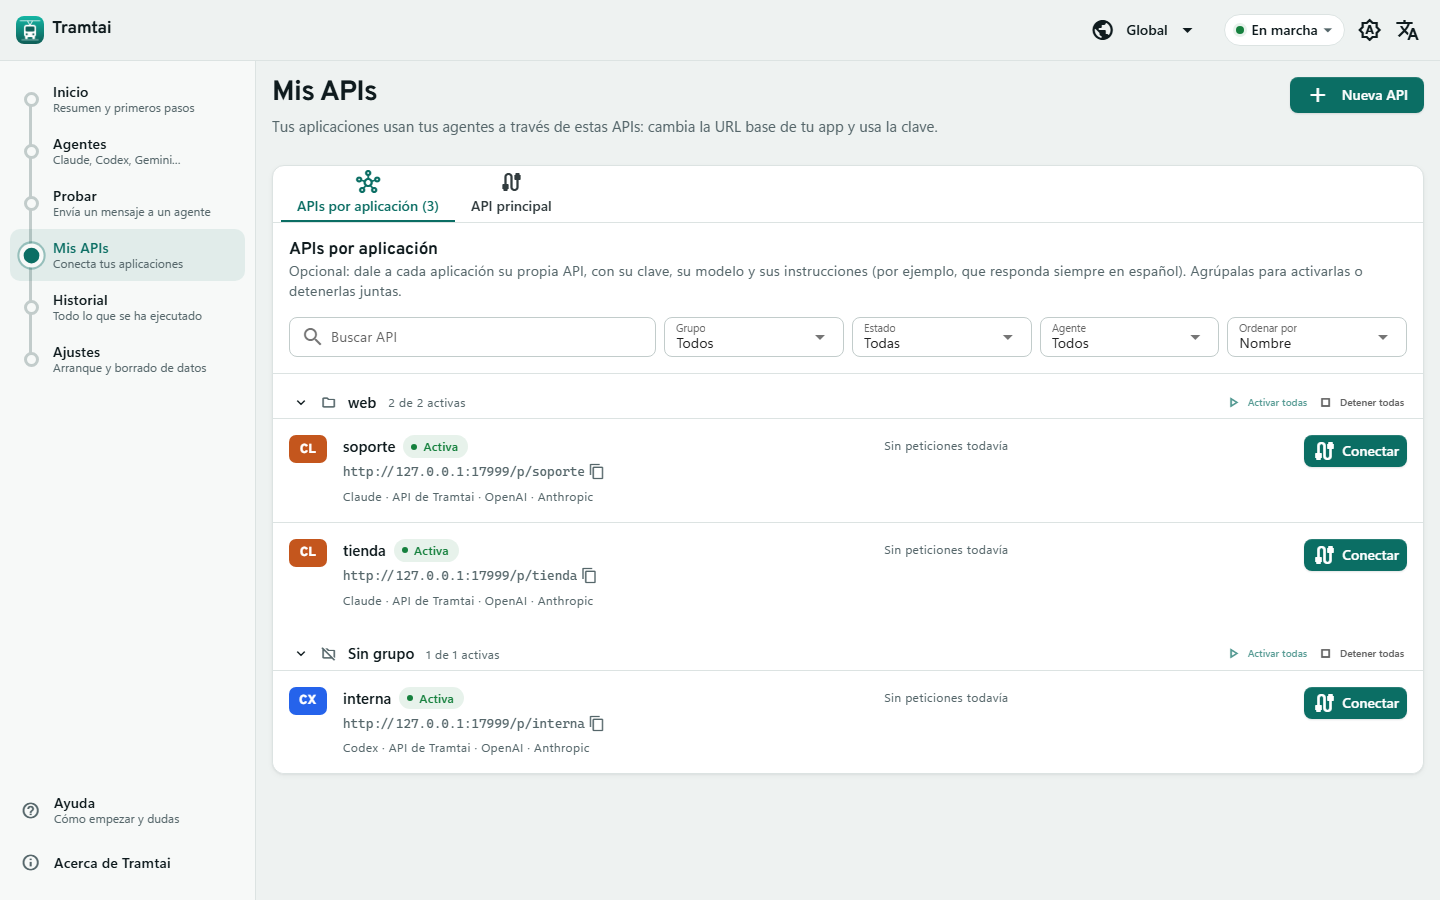Open Ayuda in the sidebar

pyautogui.click(x=127, y=810)
